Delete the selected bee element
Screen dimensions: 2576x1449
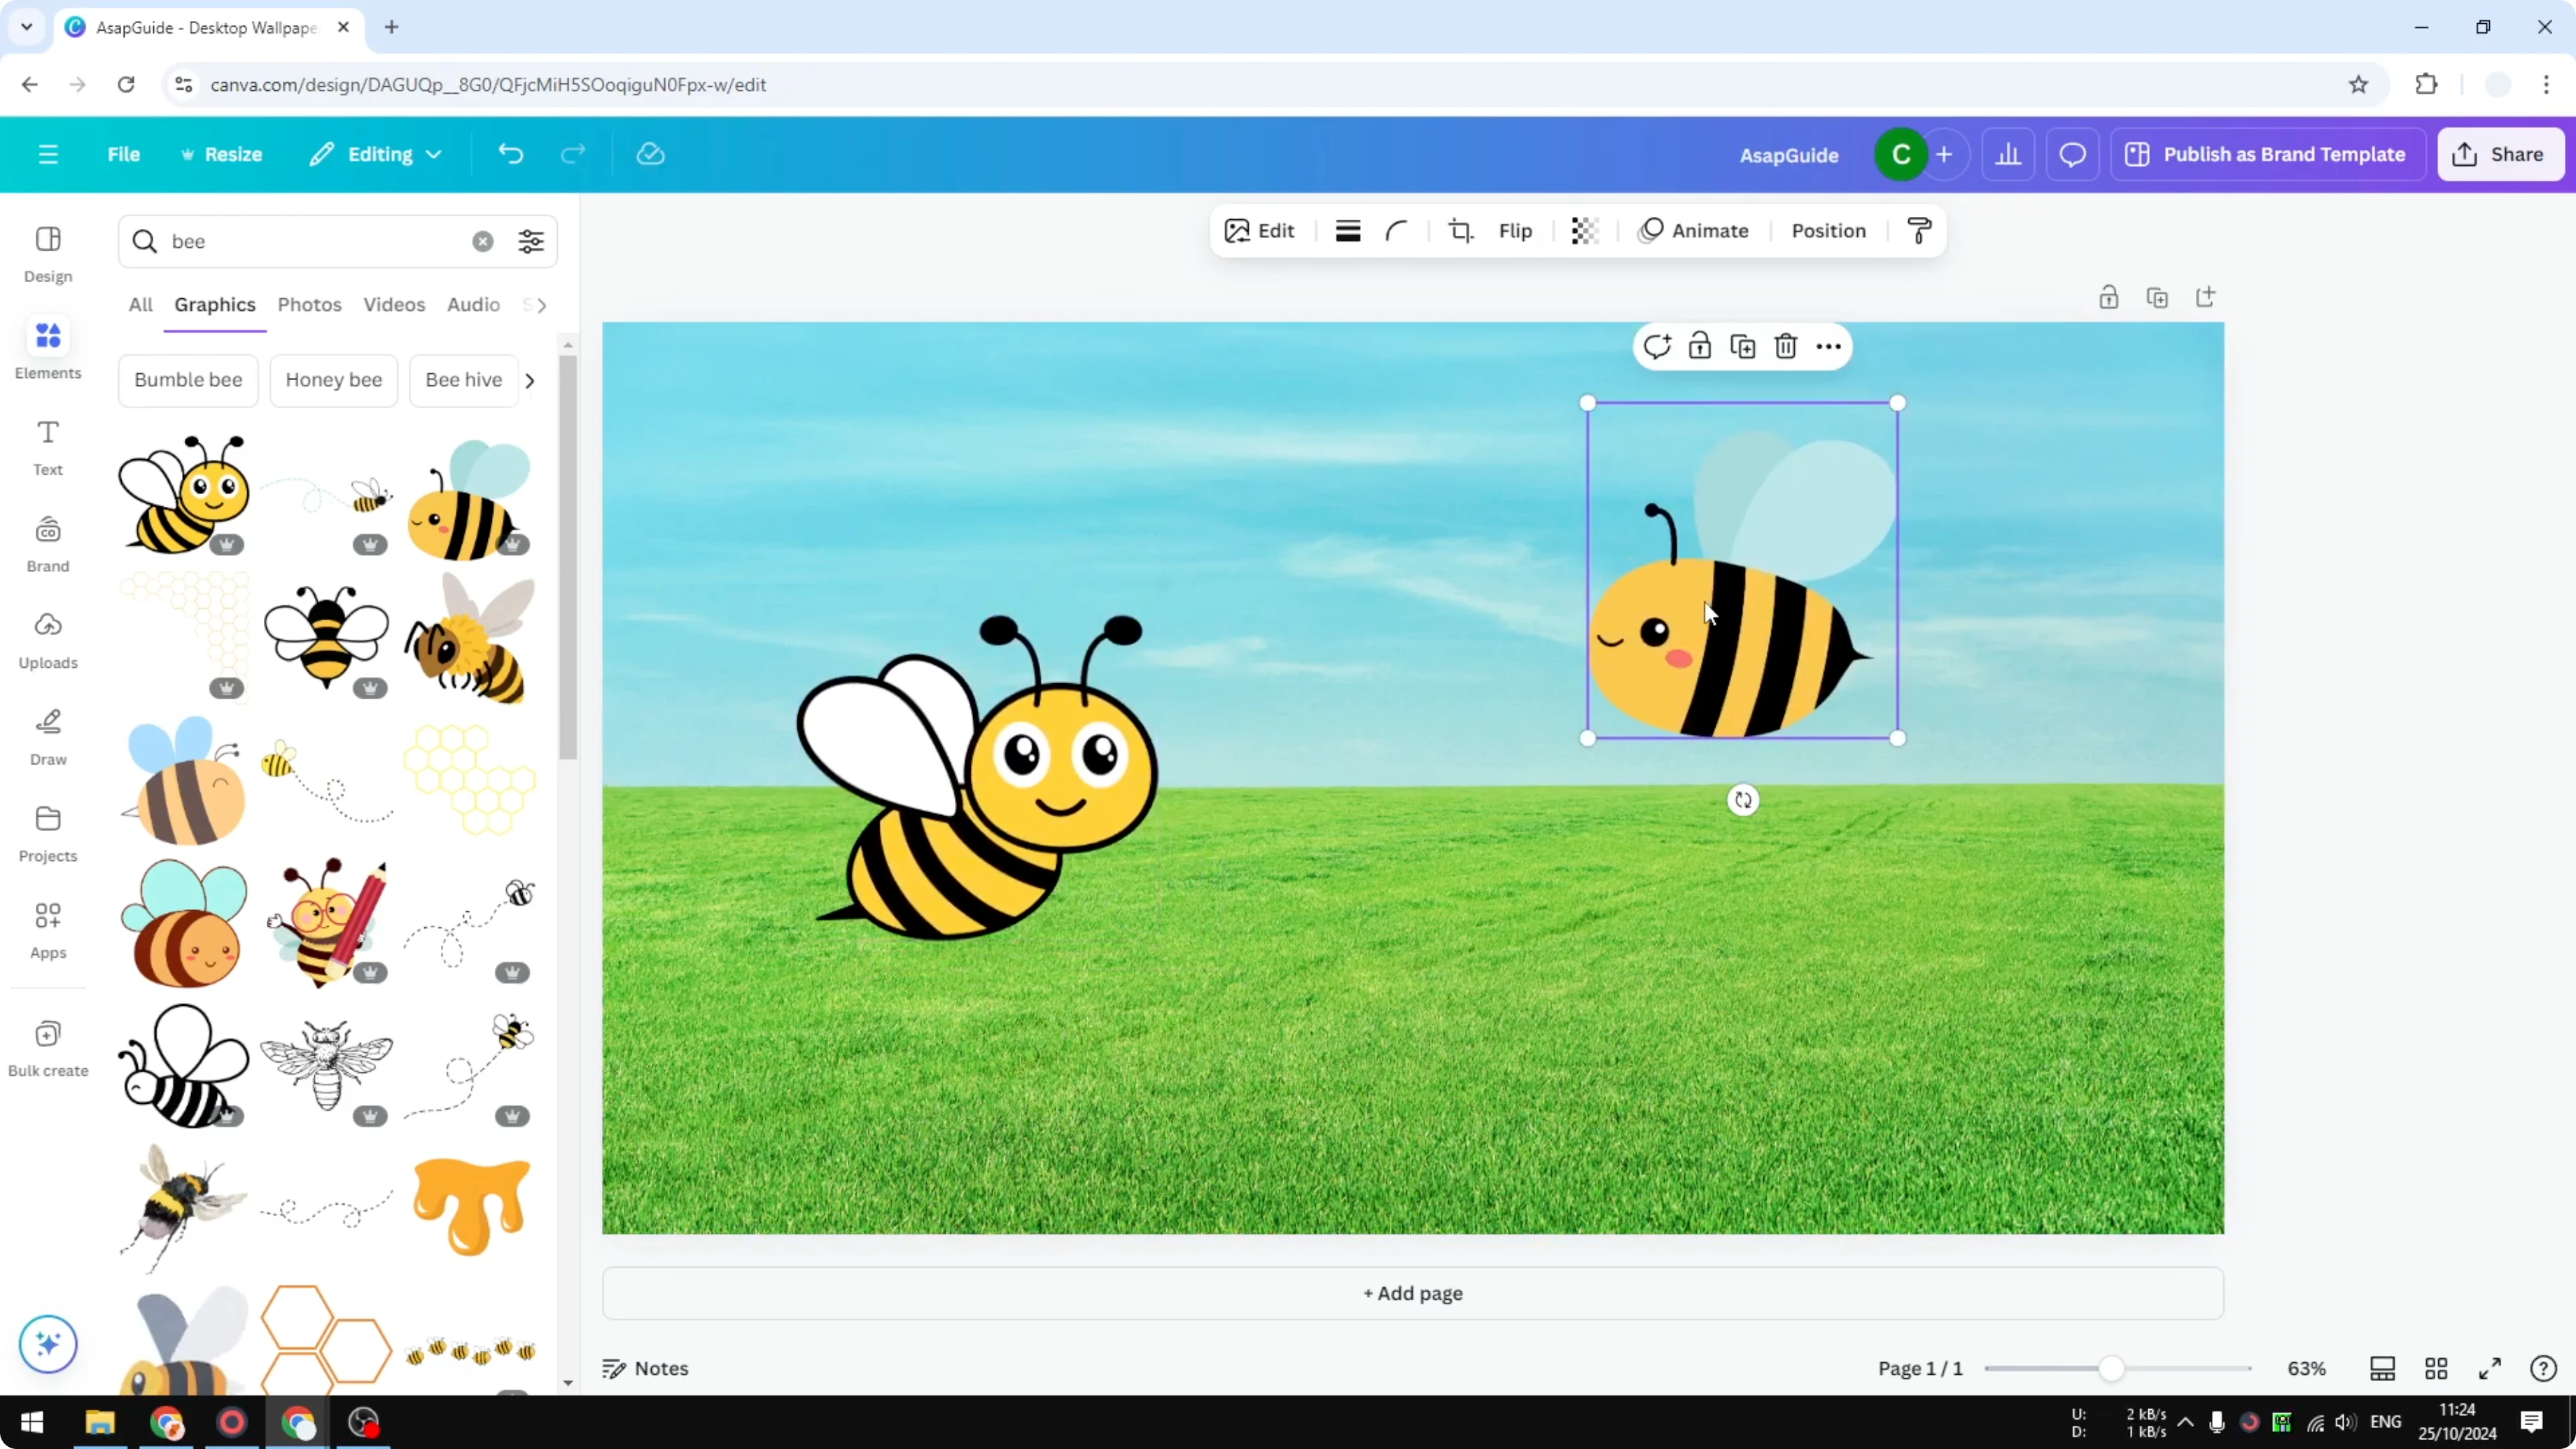(1785, 346)
